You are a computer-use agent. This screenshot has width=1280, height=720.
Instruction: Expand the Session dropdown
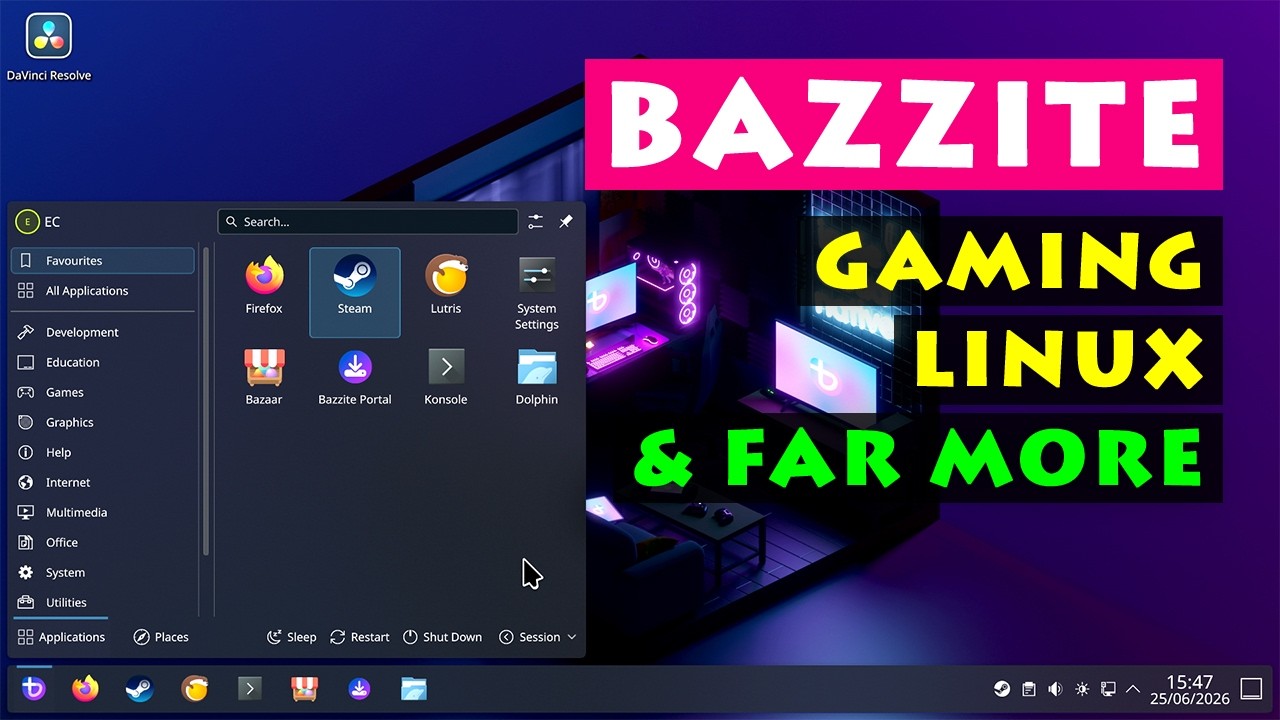click(x=538, y=637)
